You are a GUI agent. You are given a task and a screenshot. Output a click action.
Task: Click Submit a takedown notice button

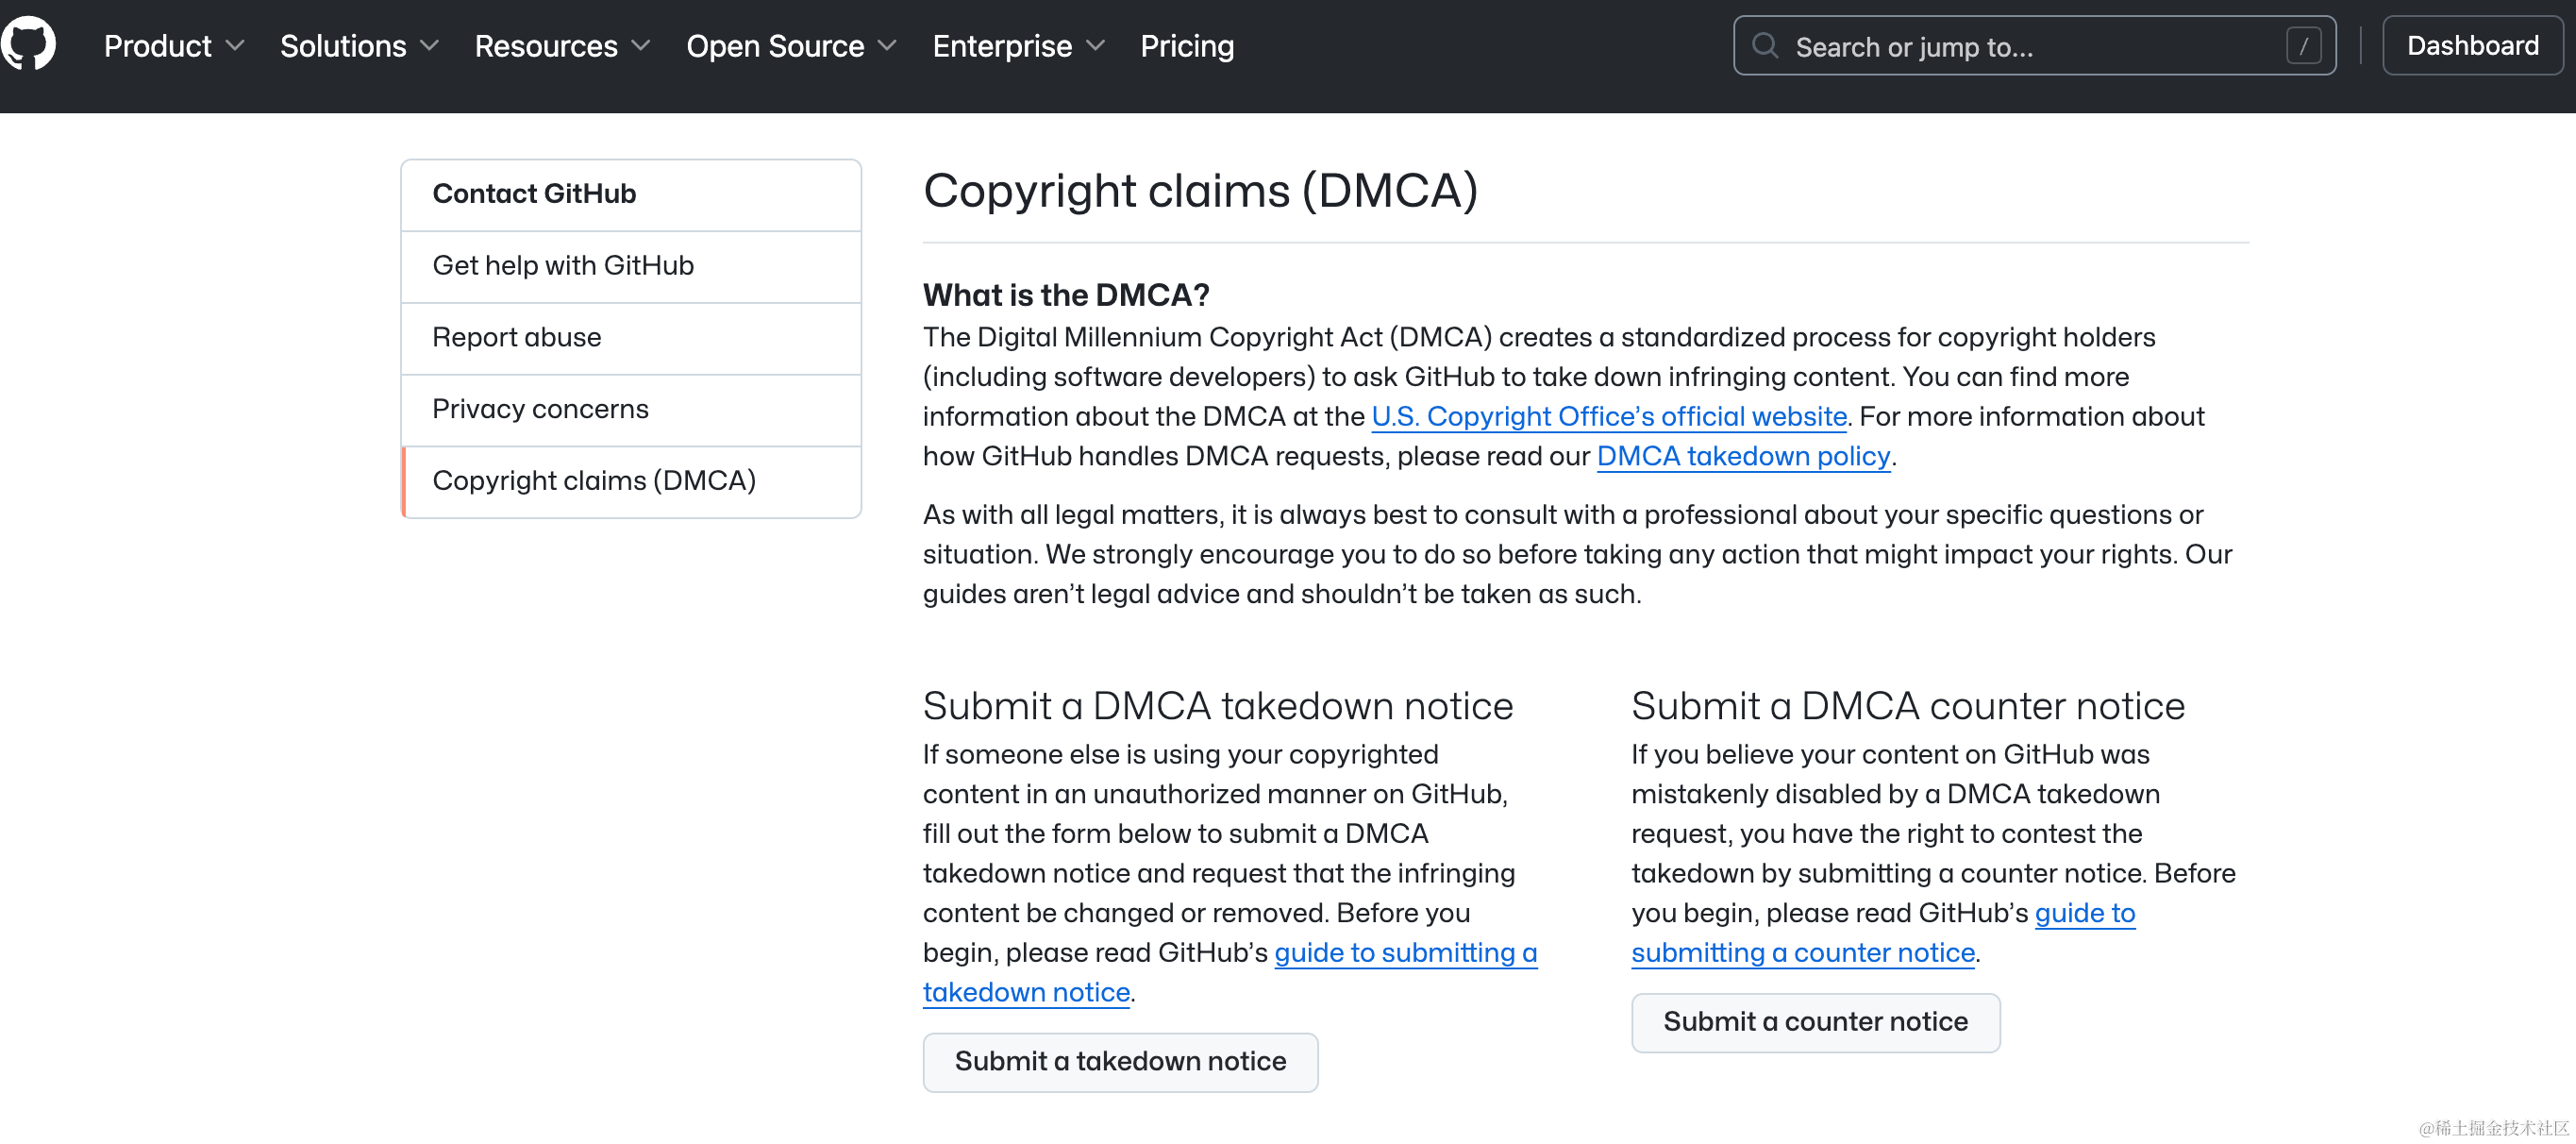pyautogui.click(x=1120, y=1062)
